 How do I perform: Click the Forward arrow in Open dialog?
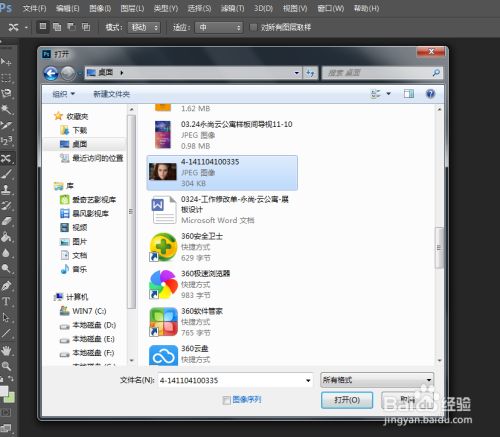tap(68, 73)
